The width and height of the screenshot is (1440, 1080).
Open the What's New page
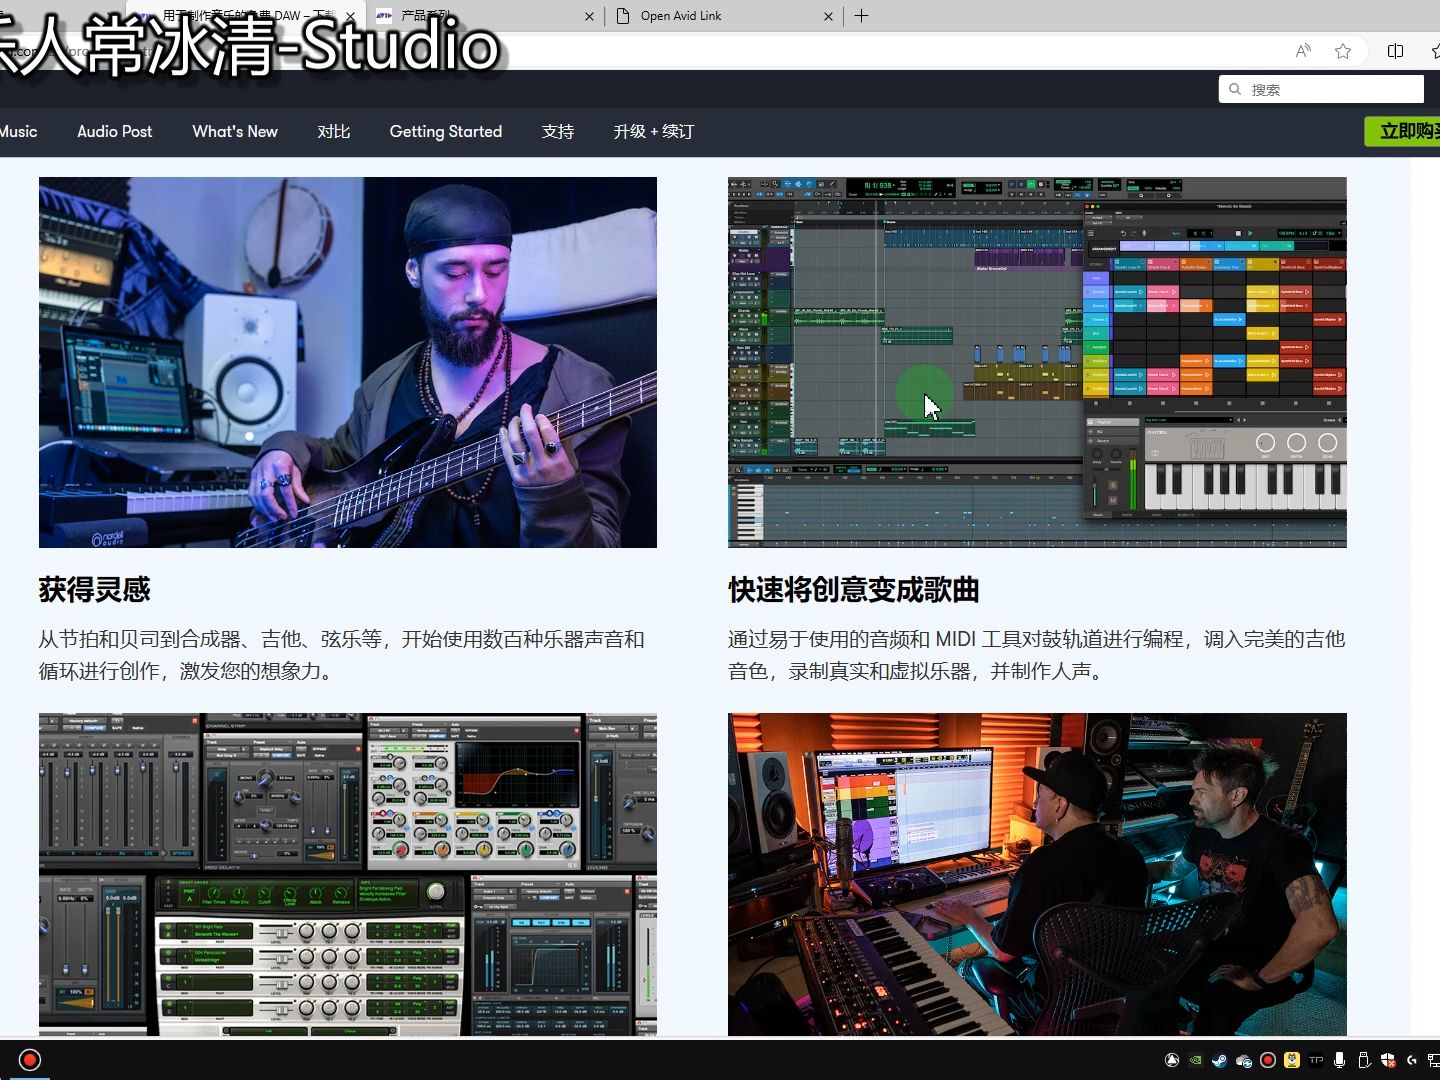coord(235,131)
